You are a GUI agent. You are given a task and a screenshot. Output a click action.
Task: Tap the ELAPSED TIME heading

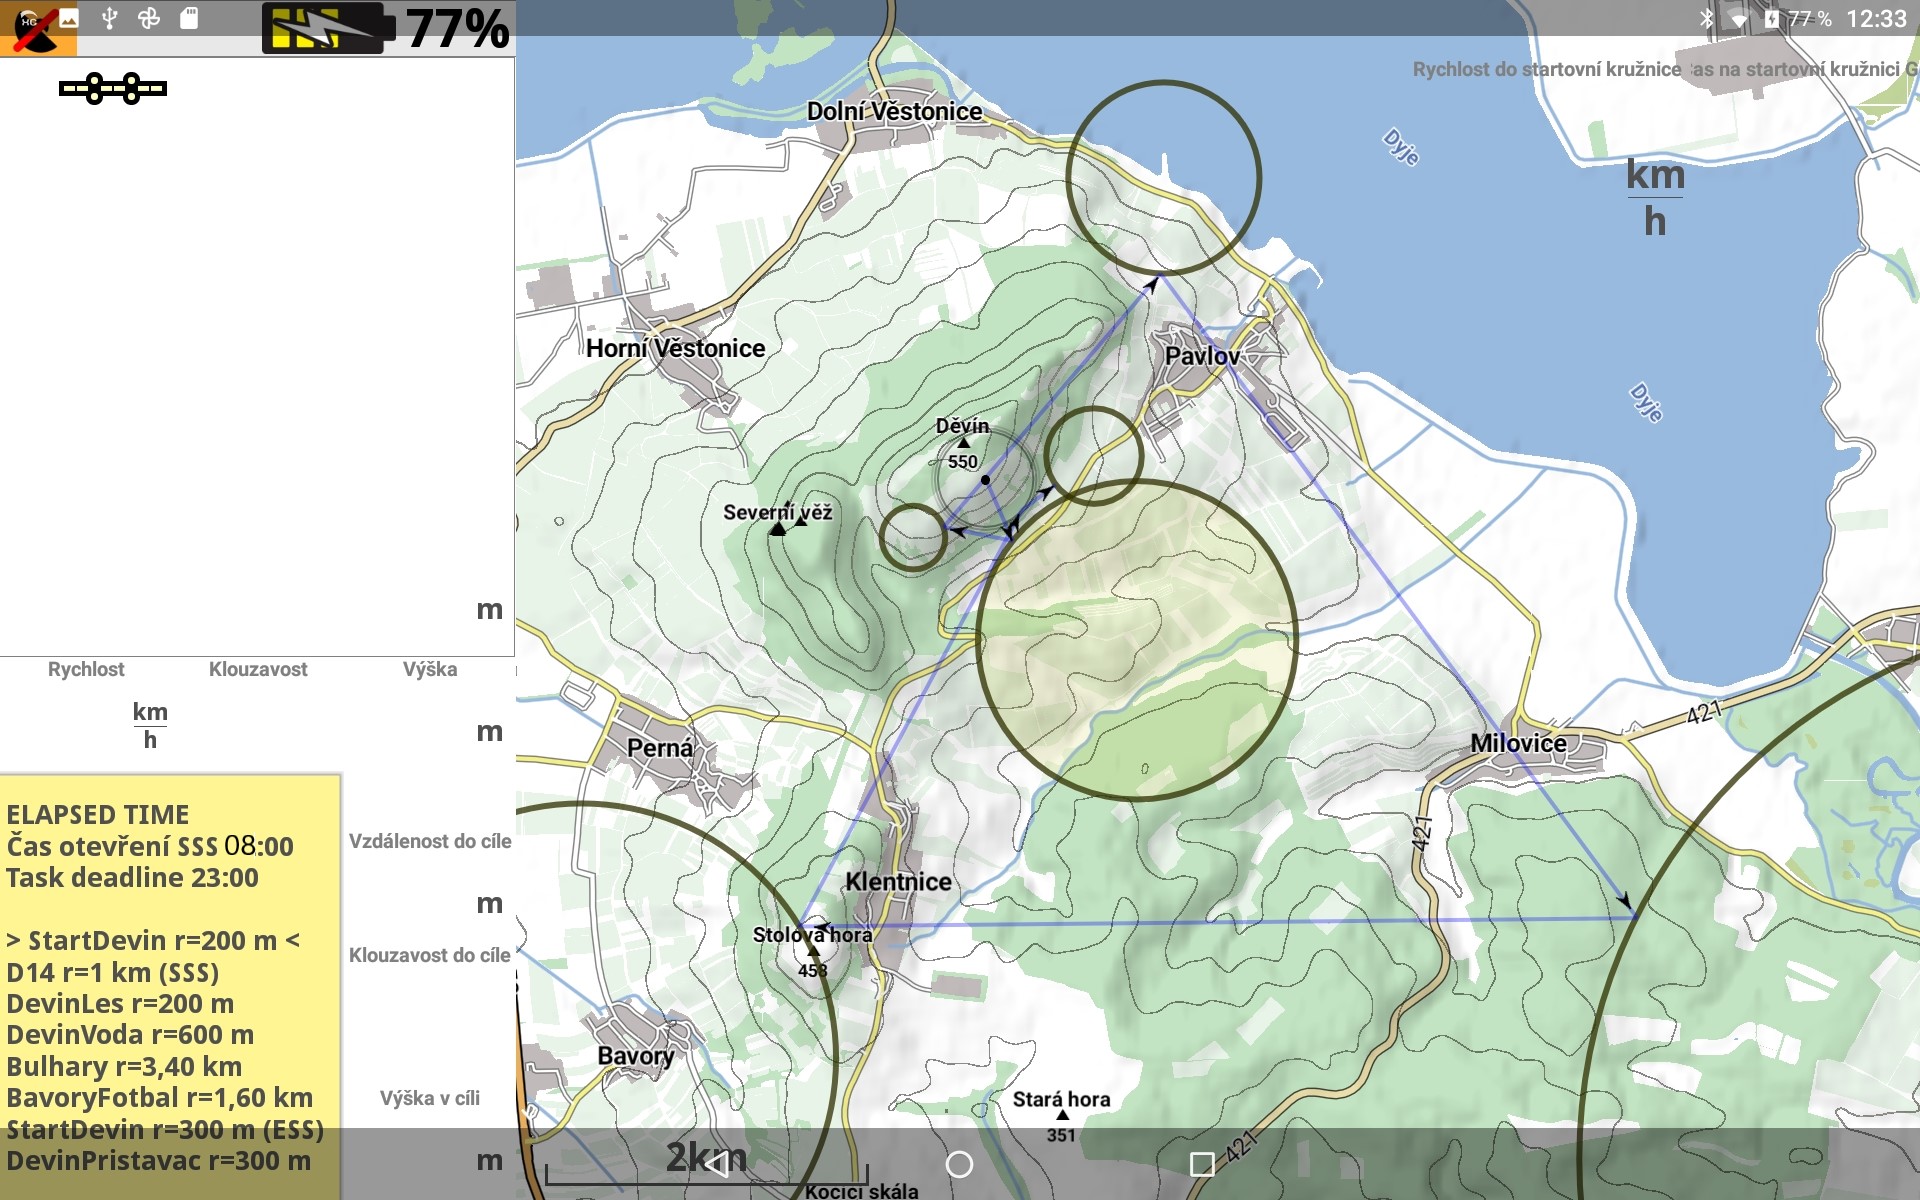tap(98, 814)
